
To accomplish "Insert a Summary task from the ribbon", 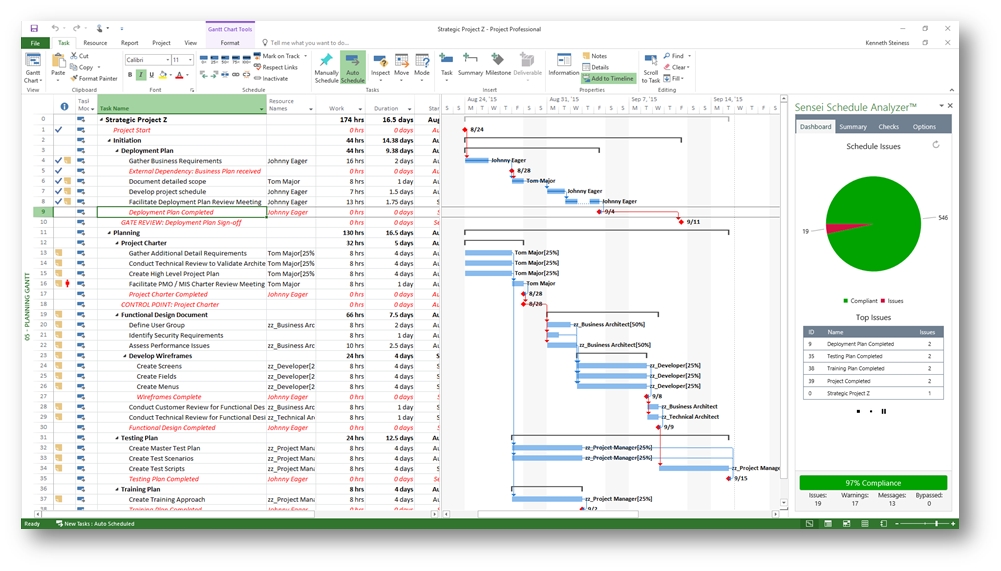I will [470, 65].
